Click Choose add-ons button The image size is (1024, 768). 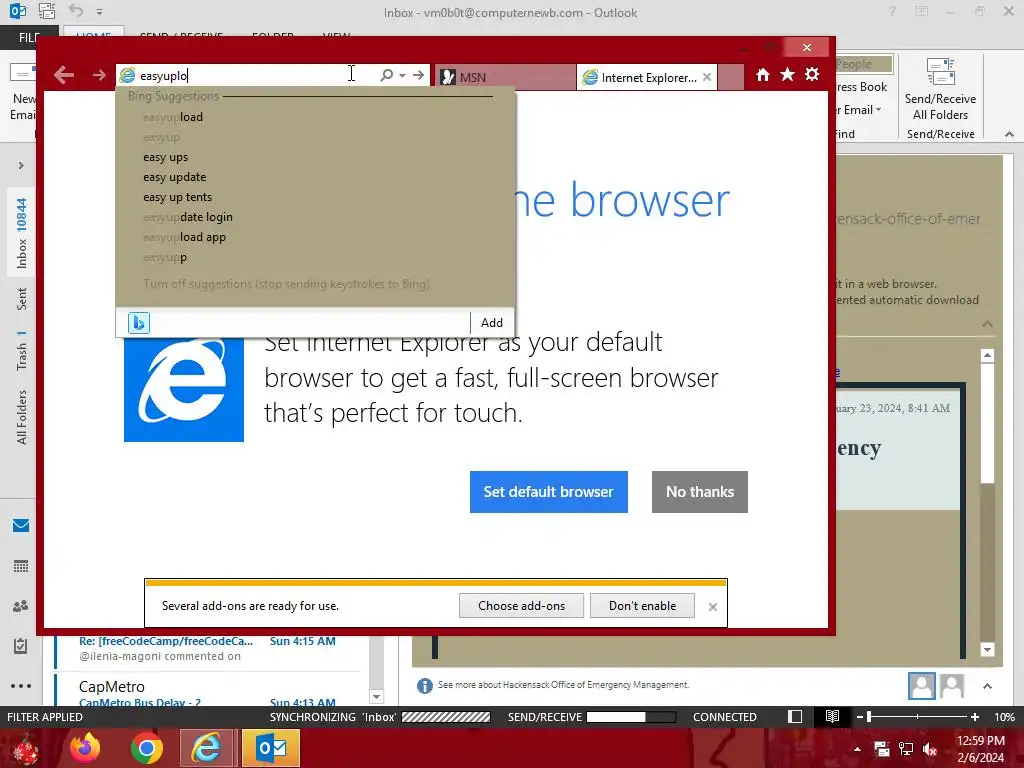click(521, 605)
